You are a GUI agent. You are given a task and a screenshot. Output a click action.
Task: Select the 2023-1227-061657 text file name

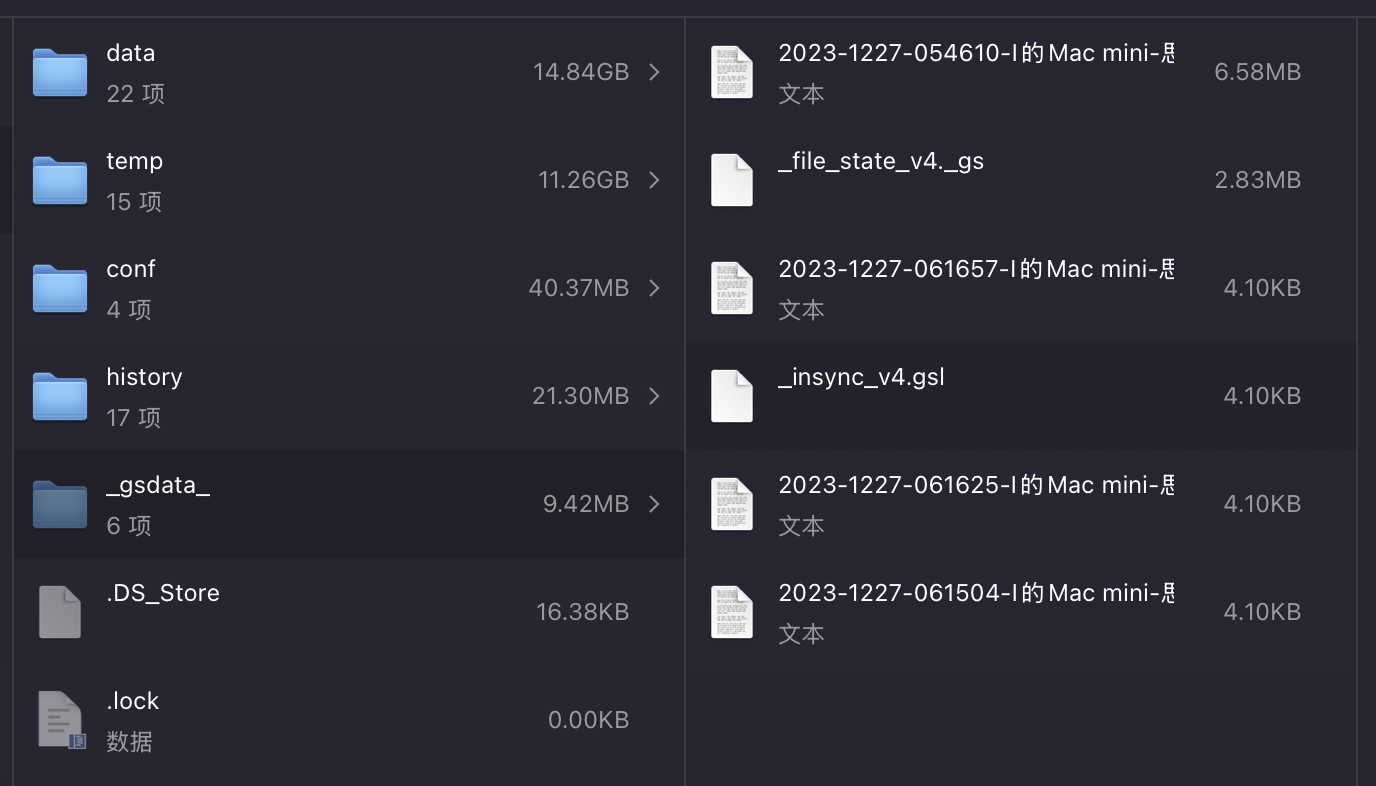pos(975,269)
